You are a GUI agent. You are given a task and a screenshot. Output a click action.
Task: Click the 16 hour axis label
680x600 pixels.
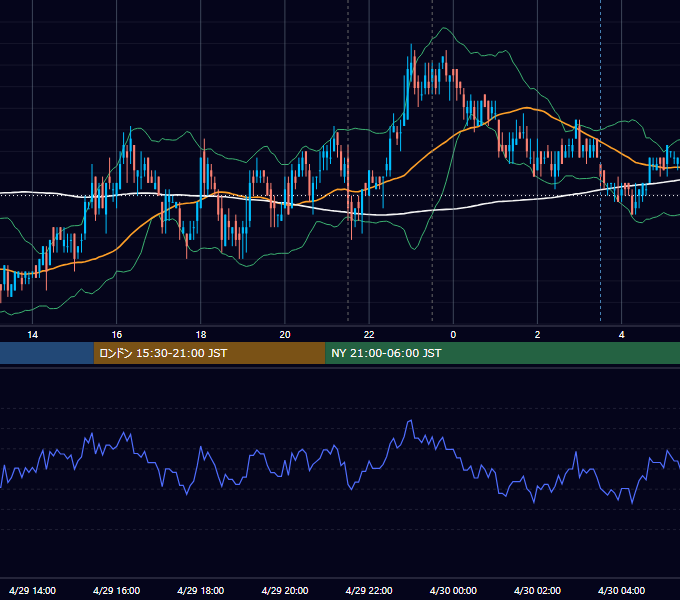117,335
